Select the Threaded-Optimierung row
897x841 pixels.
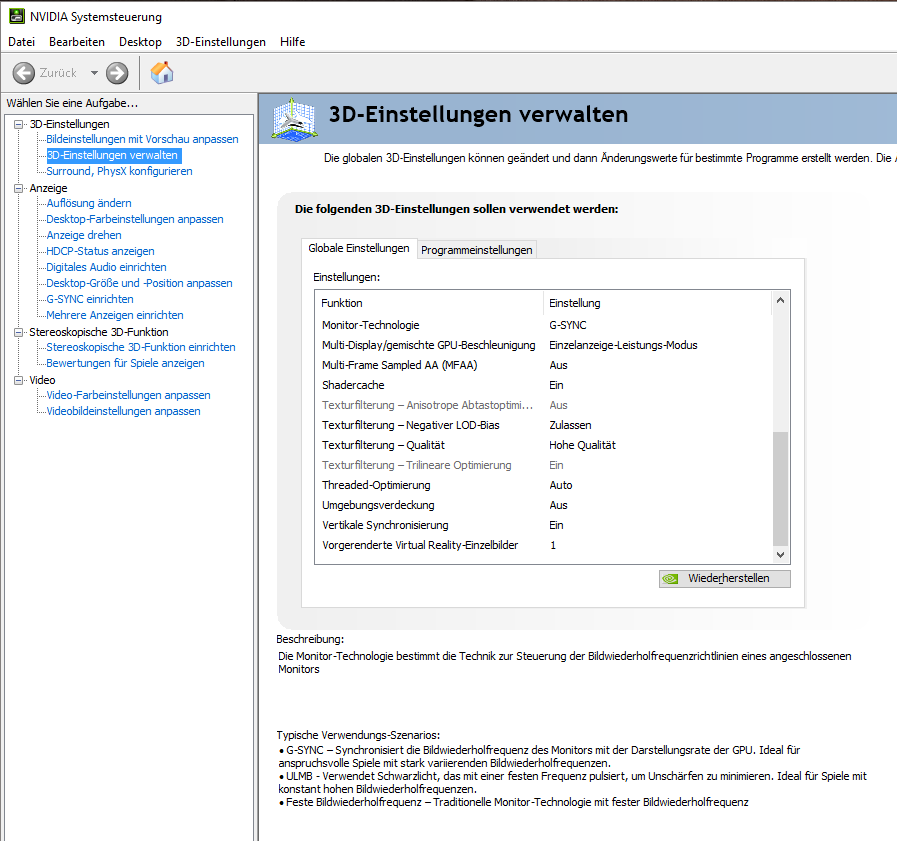point(543,485)
